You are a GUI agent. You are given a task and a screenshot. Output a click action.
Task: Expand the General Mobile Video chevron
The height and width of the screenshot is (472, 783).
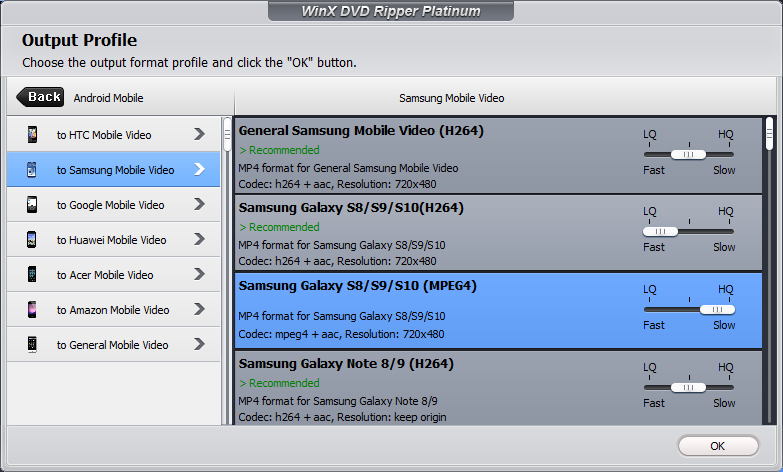click(199, 344)
